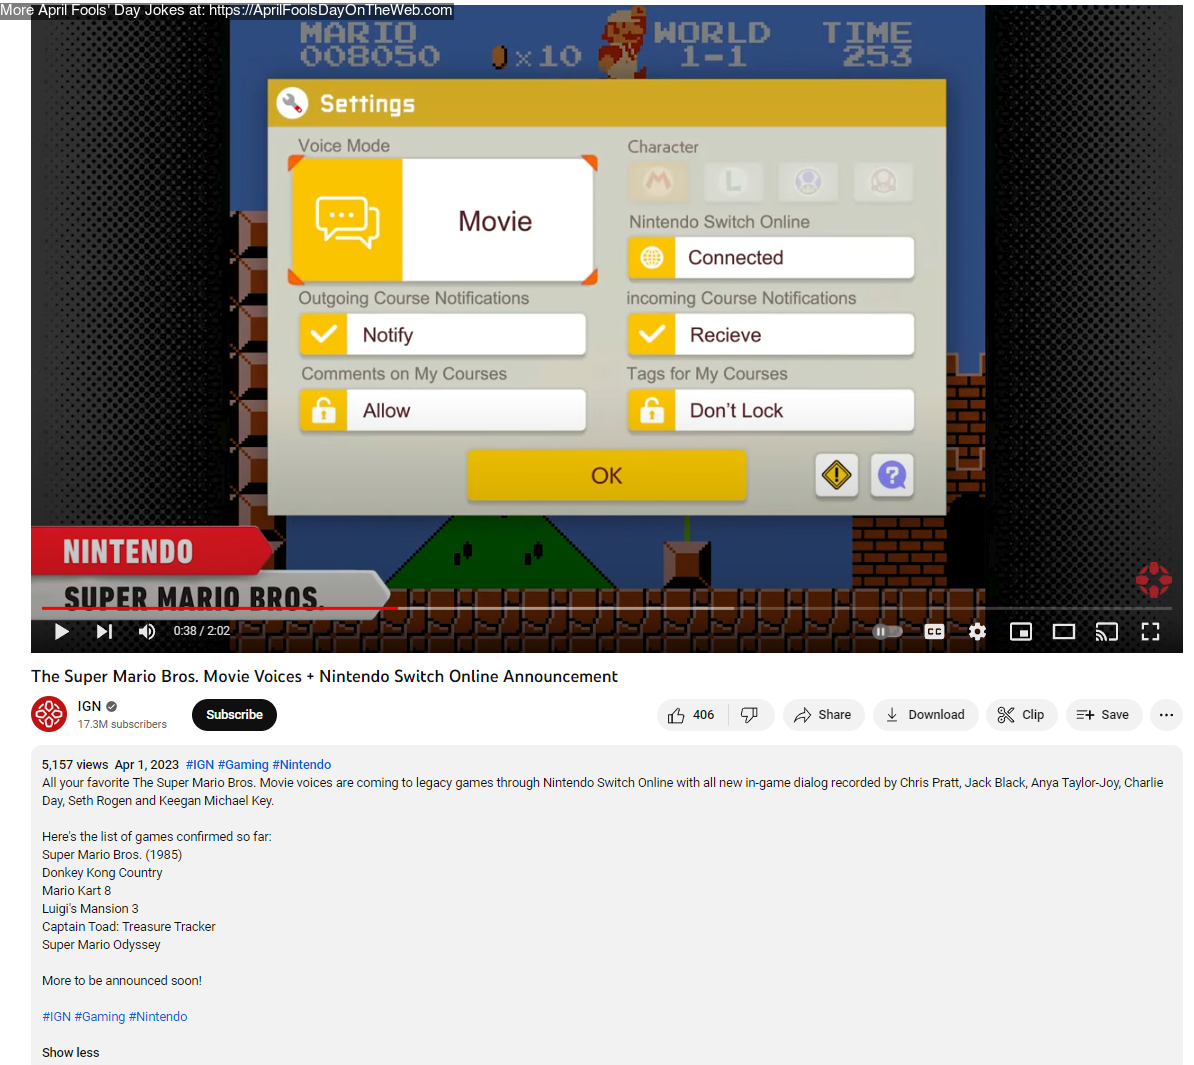Click the yellow warning diamond icon
Viewport: 1194px width, 1065px height.
click(836, 475)
